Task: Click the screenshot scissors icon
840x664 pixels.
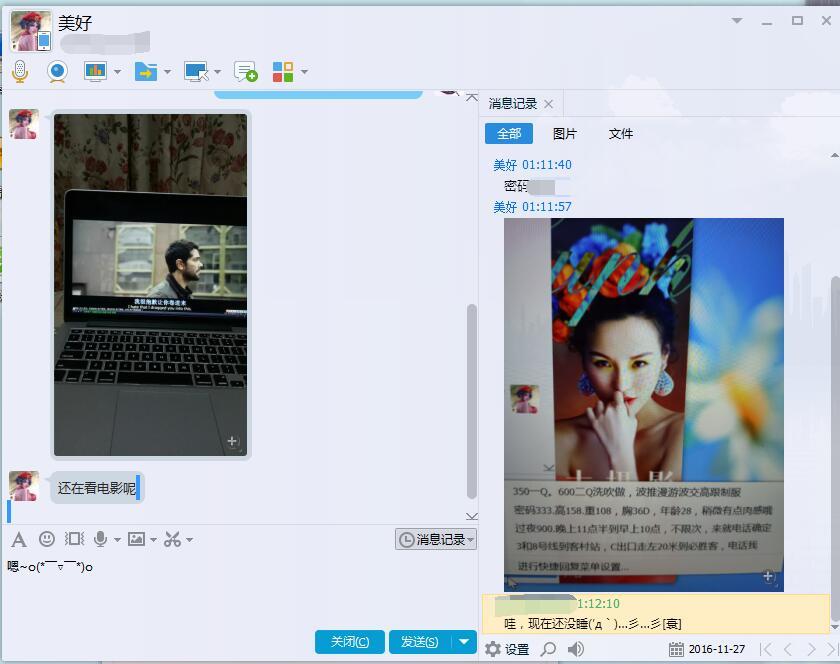Action: tap(172, 539)
